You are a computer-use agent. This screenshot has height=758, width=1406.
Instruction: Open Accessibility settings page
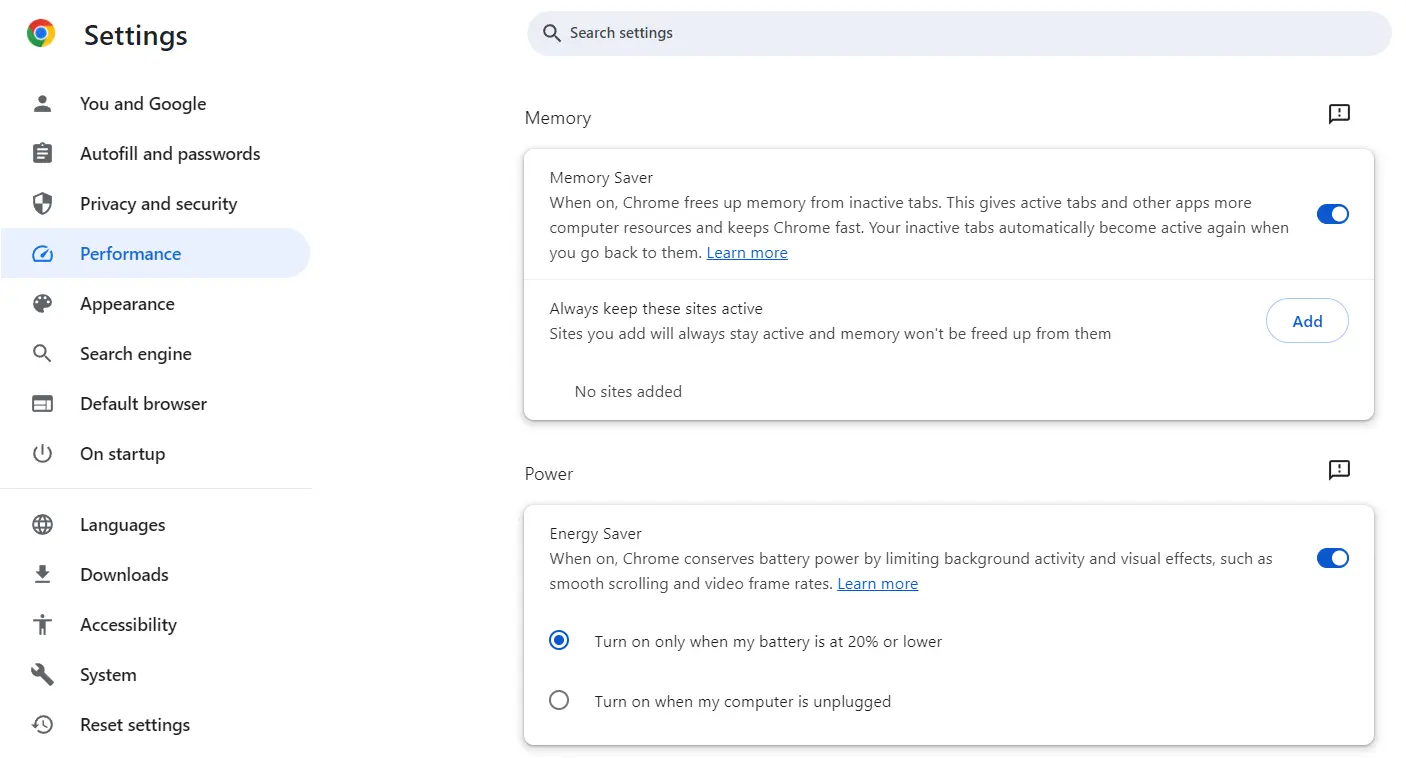click(128, 625)
